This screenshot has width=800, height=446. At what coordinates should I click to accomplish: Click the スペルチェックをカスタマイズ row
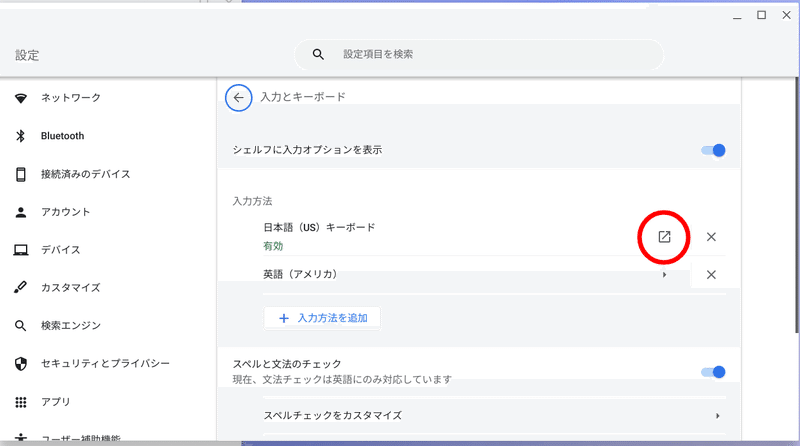pos(494,416)
